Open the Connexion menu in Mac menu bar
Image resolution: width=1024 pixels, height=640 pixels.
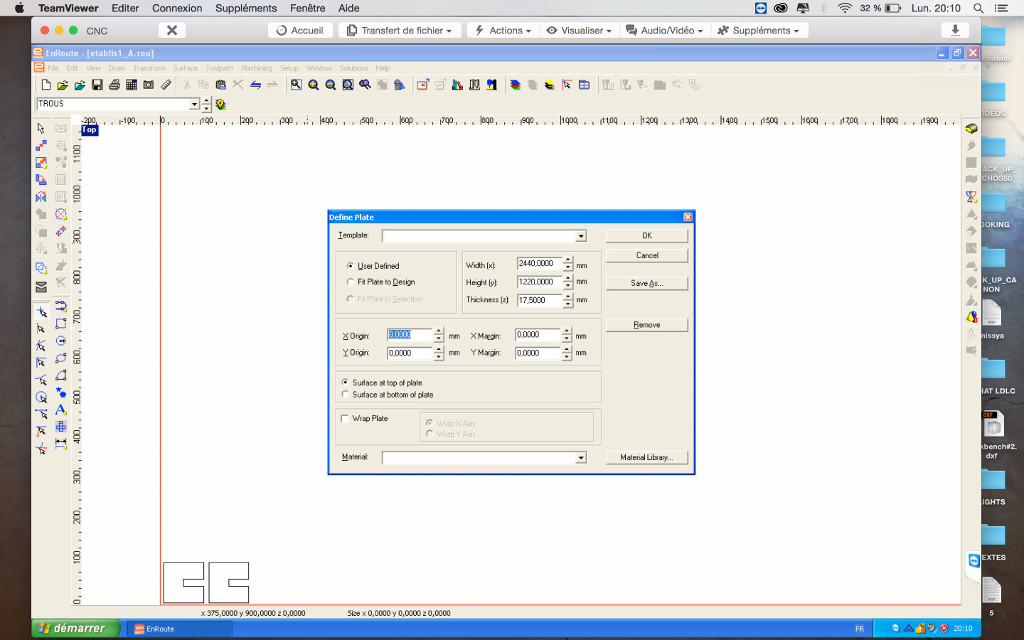177,8
